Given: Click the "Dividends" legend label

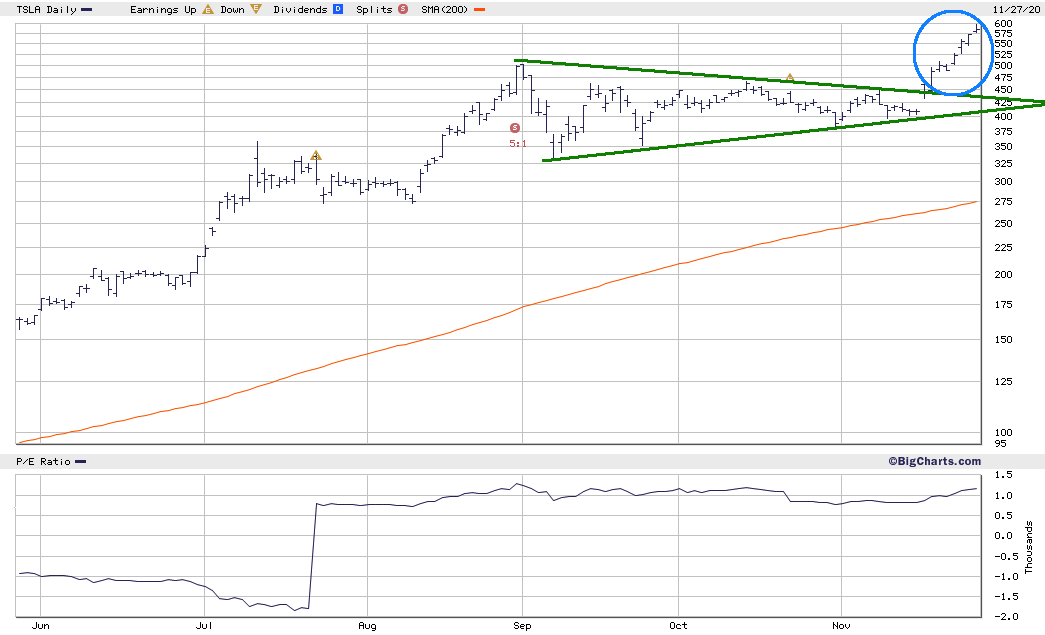Looking at the screenshot, I should click(x=300, y=9).
